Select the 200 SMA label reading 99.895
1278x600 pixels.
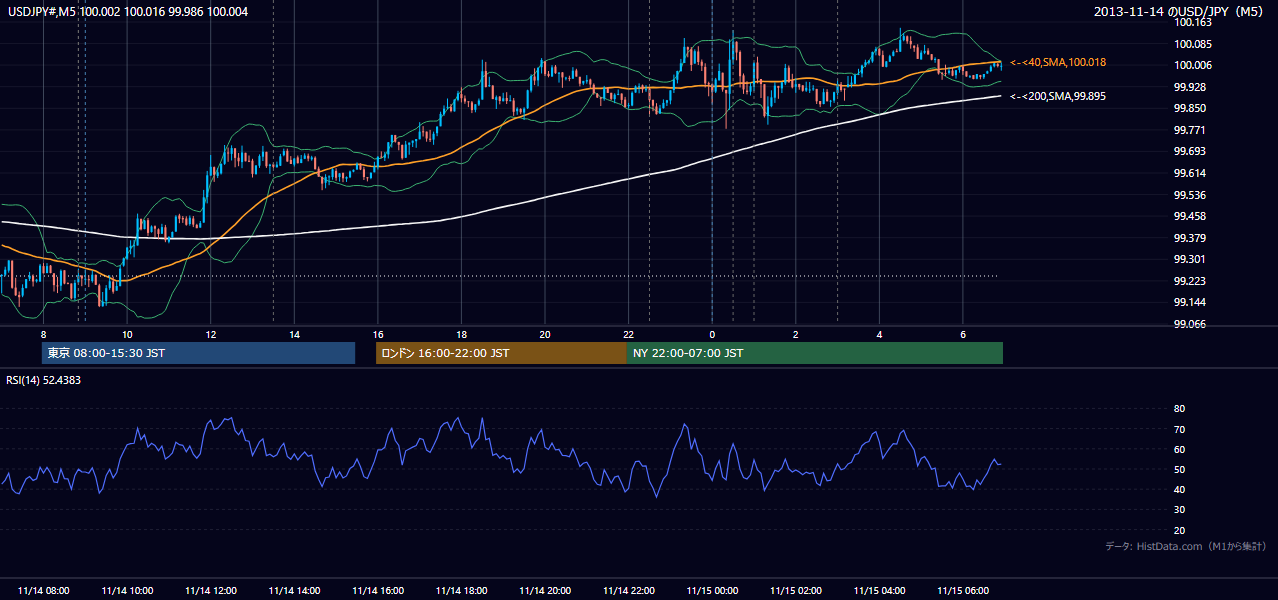coord(1058,96)
